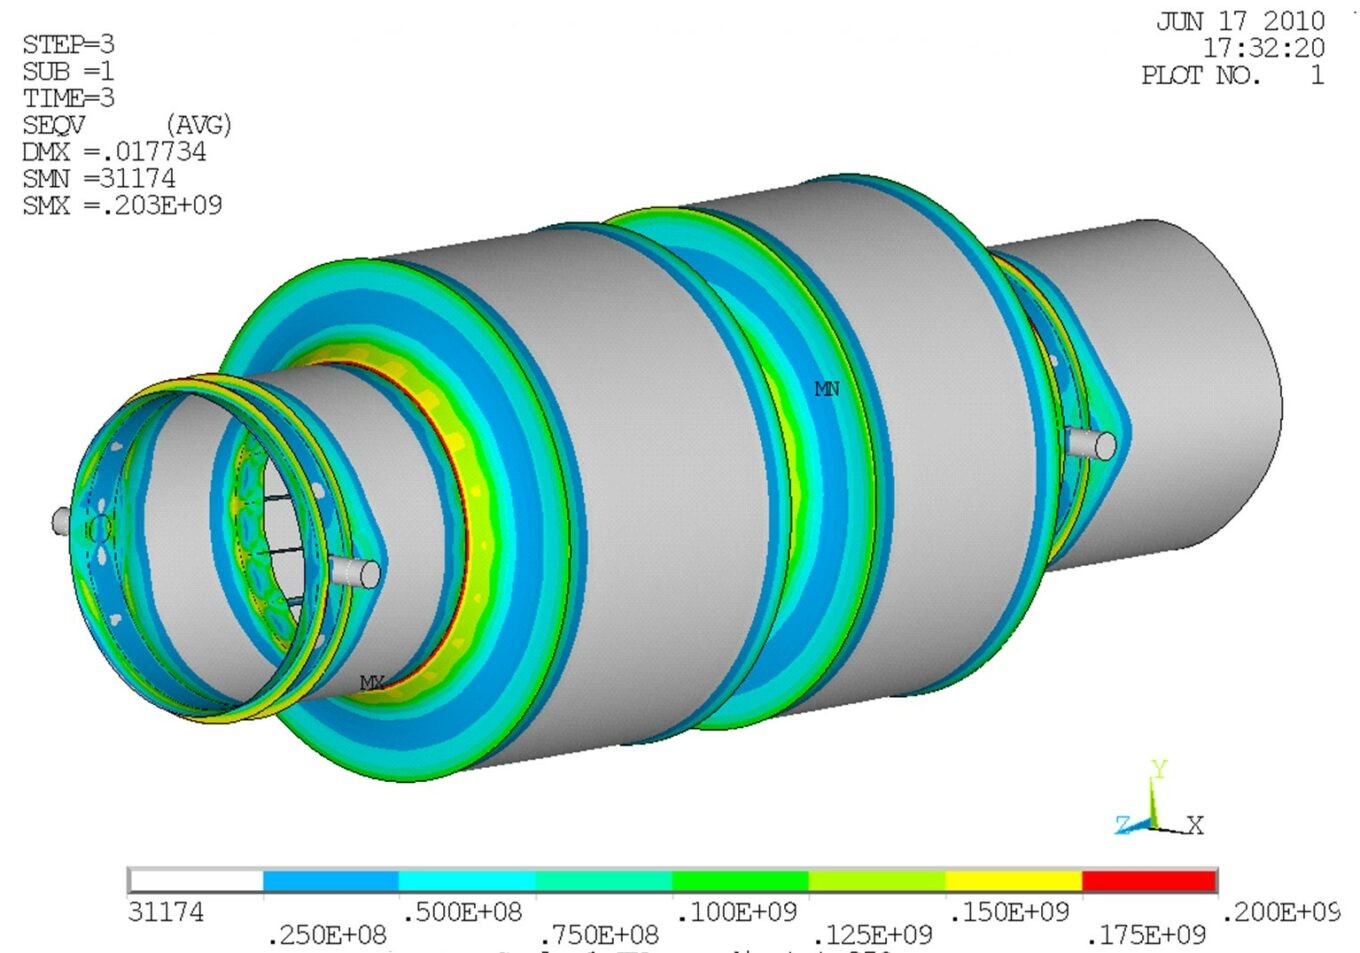Select the SEQV (AVG) result label
This screenshot has width=1360, height=953.
pyautogui.click(x=126, y=125)
